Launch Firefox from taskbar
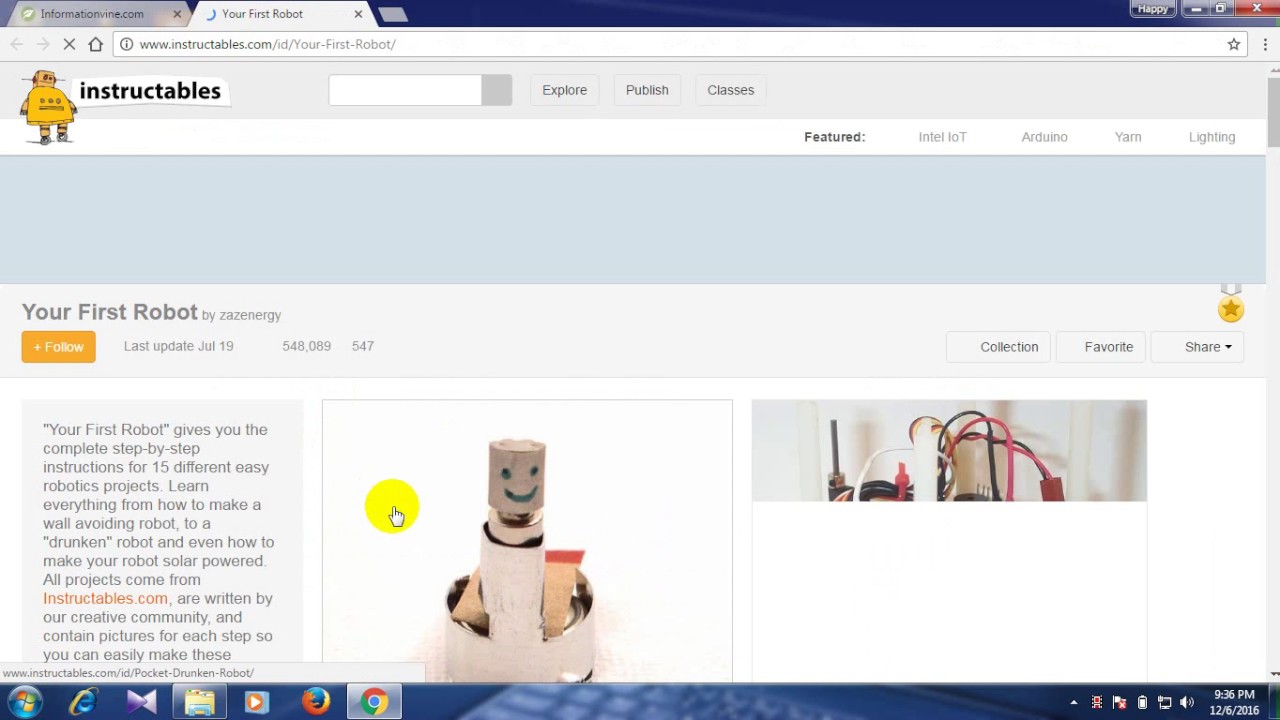 click(x=315, y=702)
